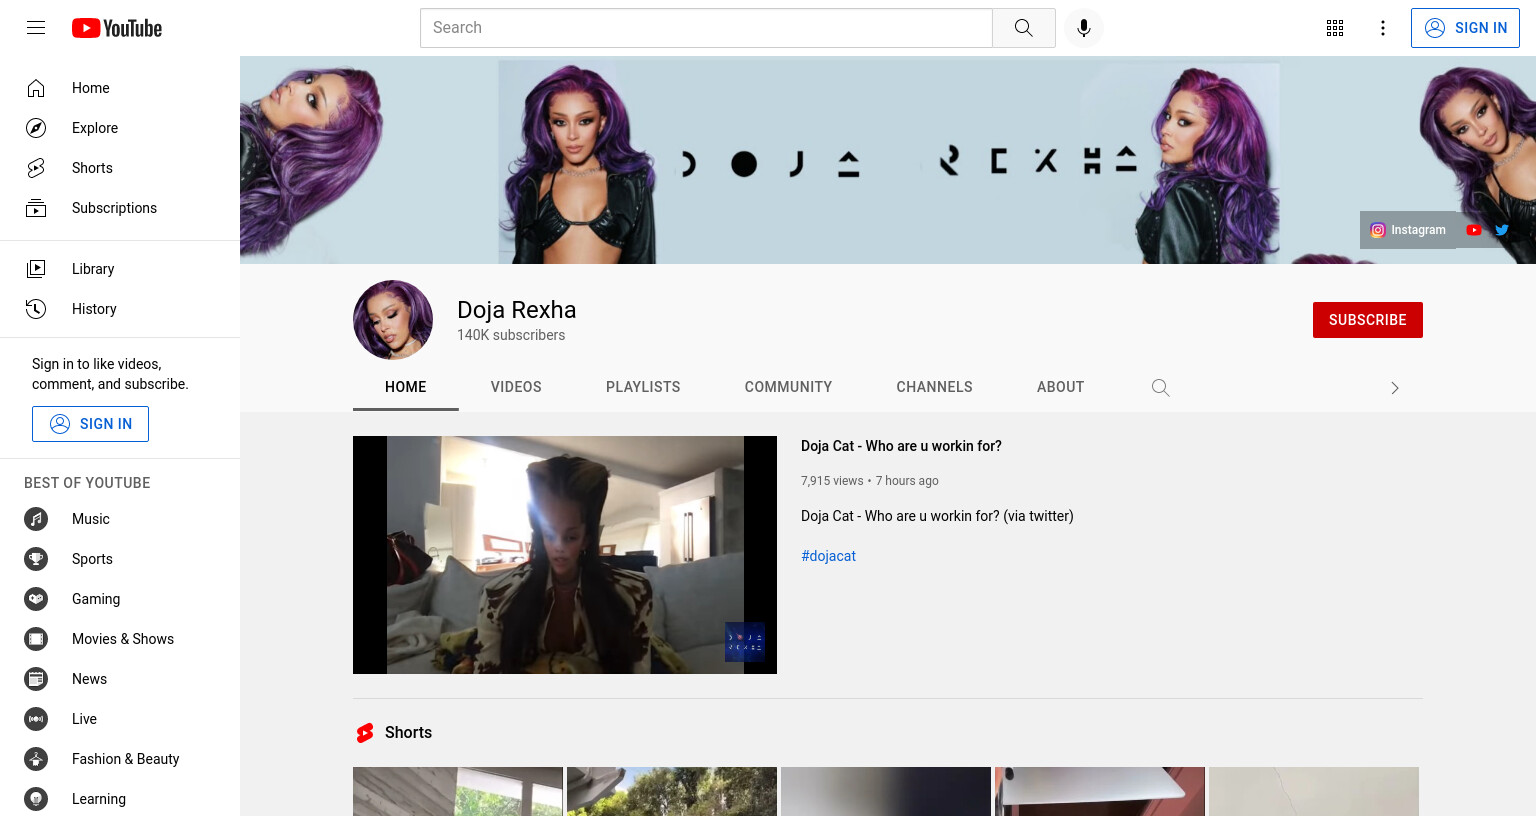Click '140K subscribers' text
This screenshot has height=816, width=1536.
click(511, 335)
